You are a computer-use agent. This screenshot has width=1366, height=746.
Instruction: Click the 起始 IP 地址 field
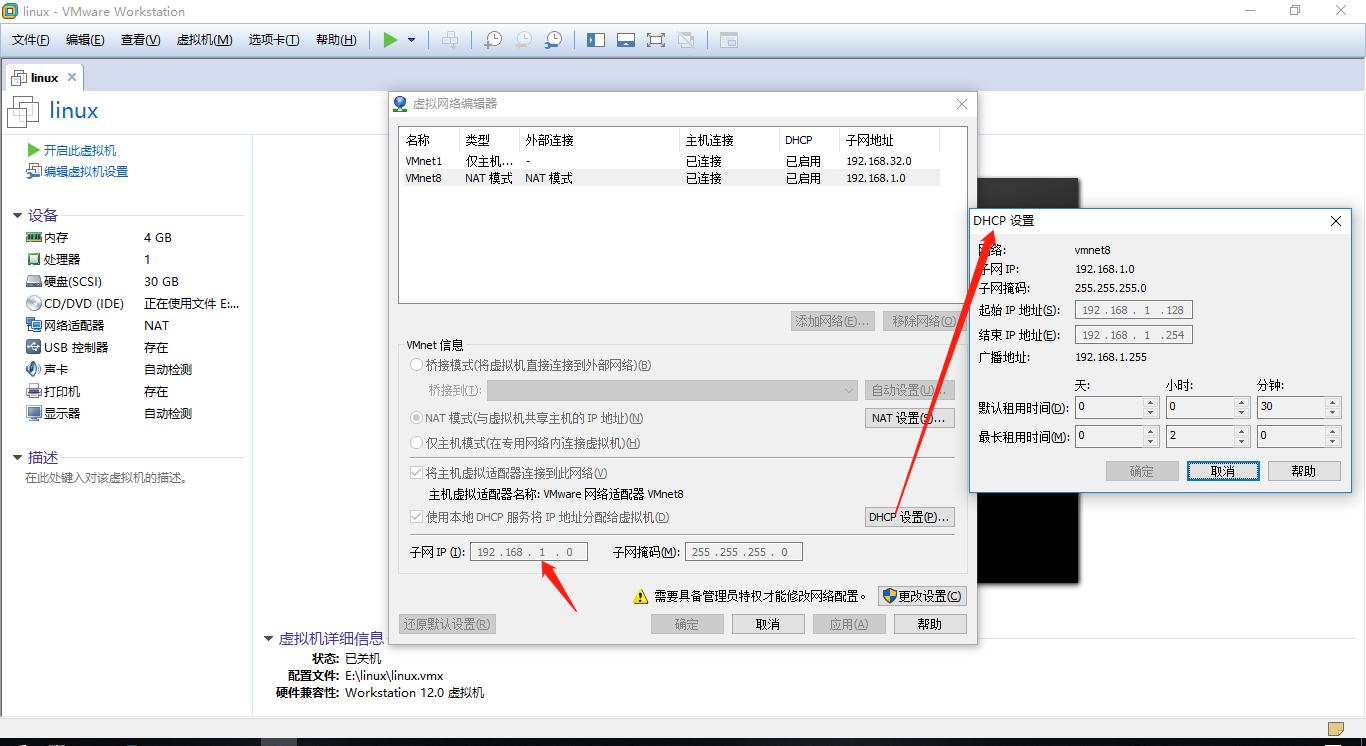[x=1133, y=310]
